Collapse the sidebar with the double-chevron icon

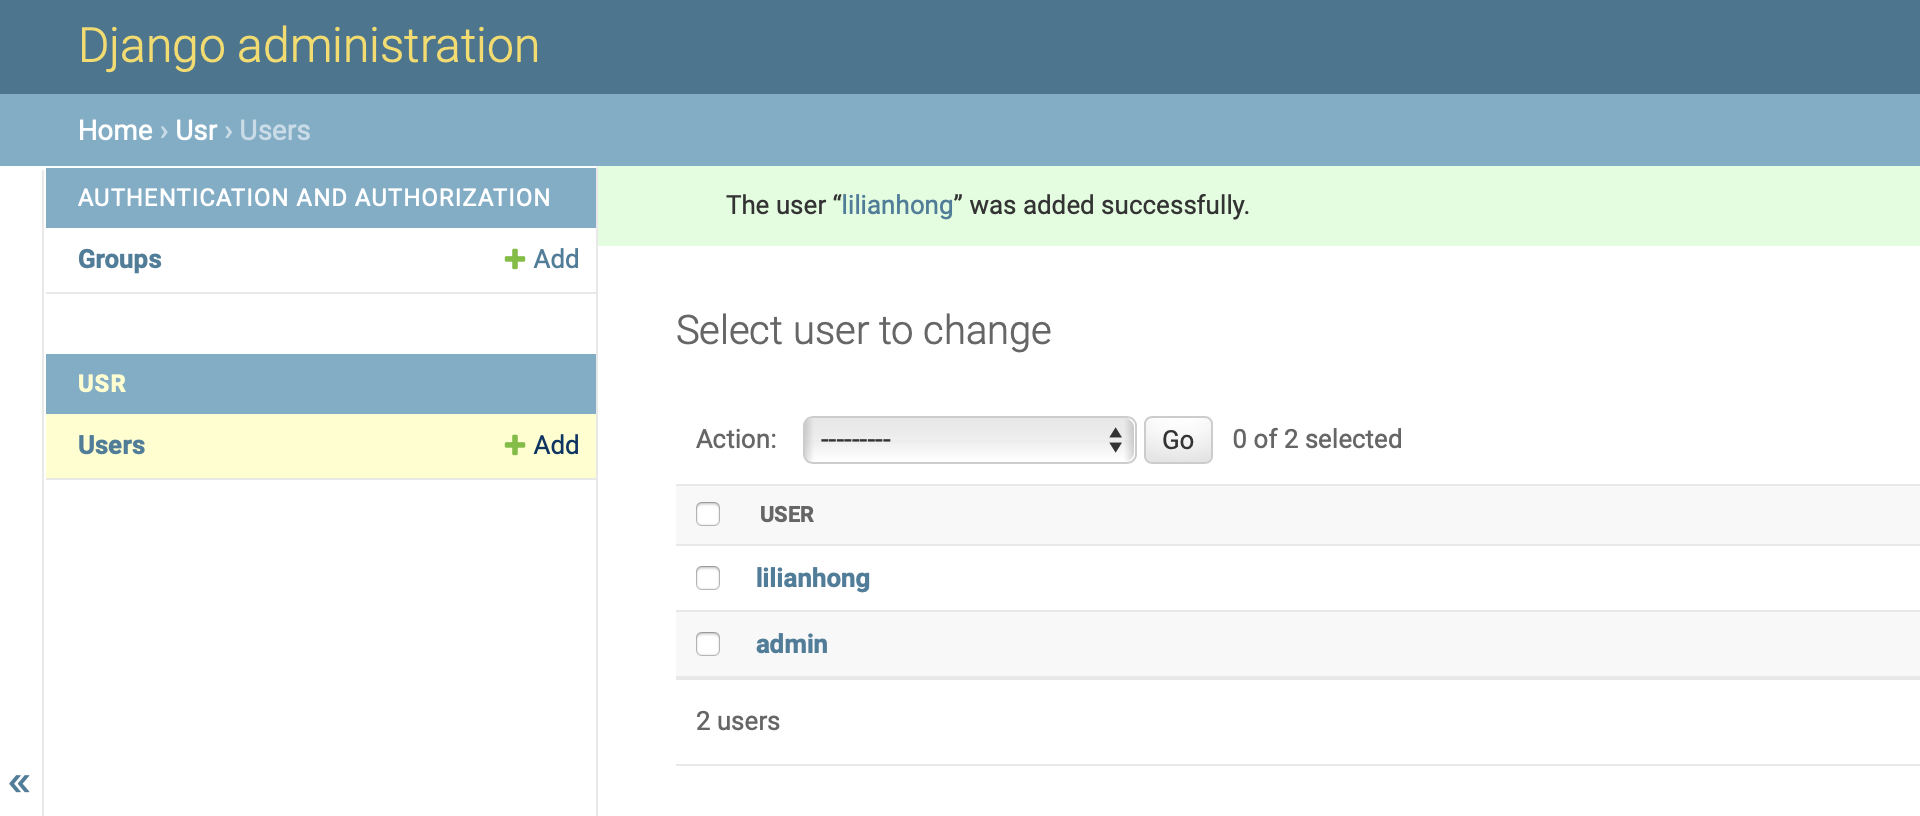coord(19,783)
